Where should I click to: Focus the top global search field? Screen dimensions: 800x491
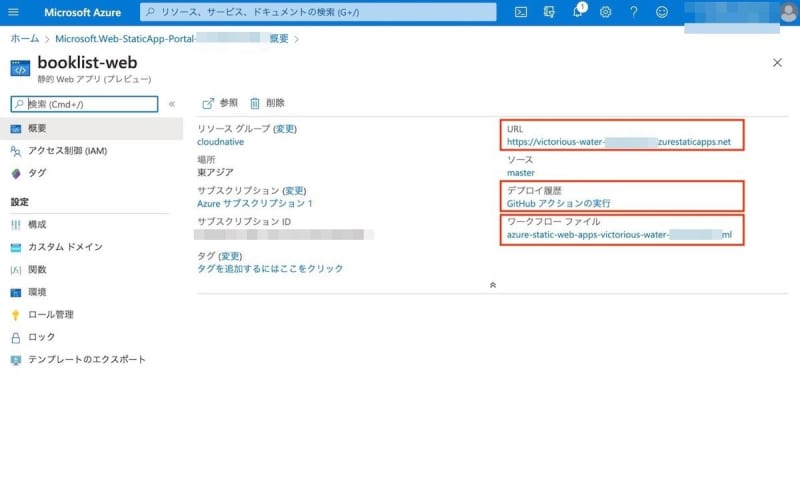tap(318, 12)
